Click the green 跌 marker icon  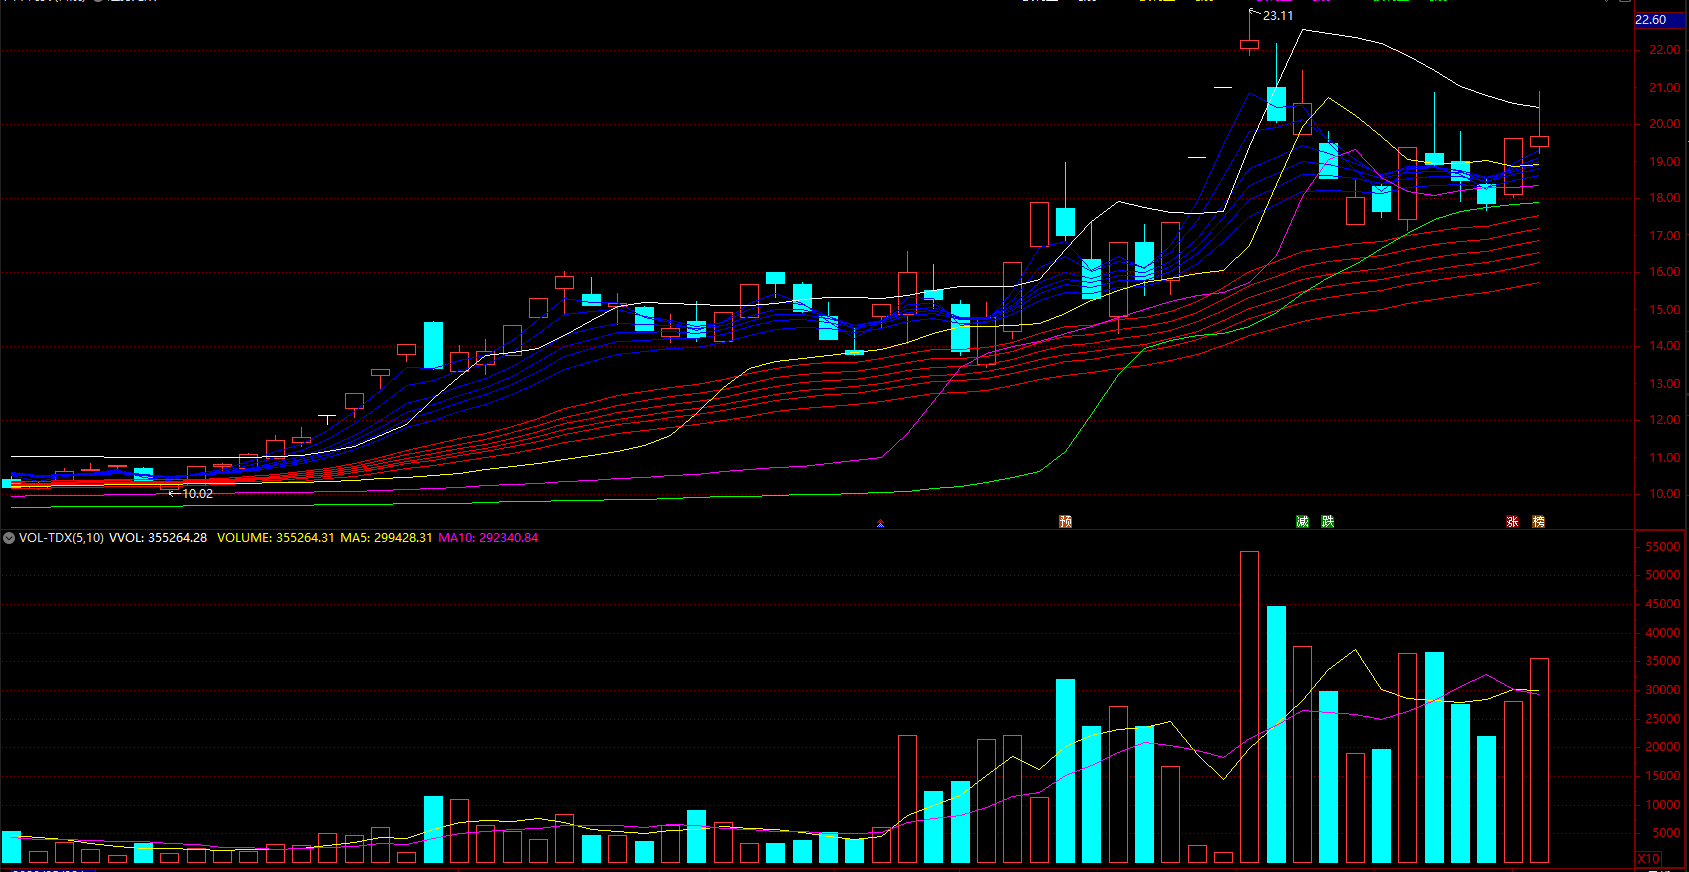(x=1327, y=521)
